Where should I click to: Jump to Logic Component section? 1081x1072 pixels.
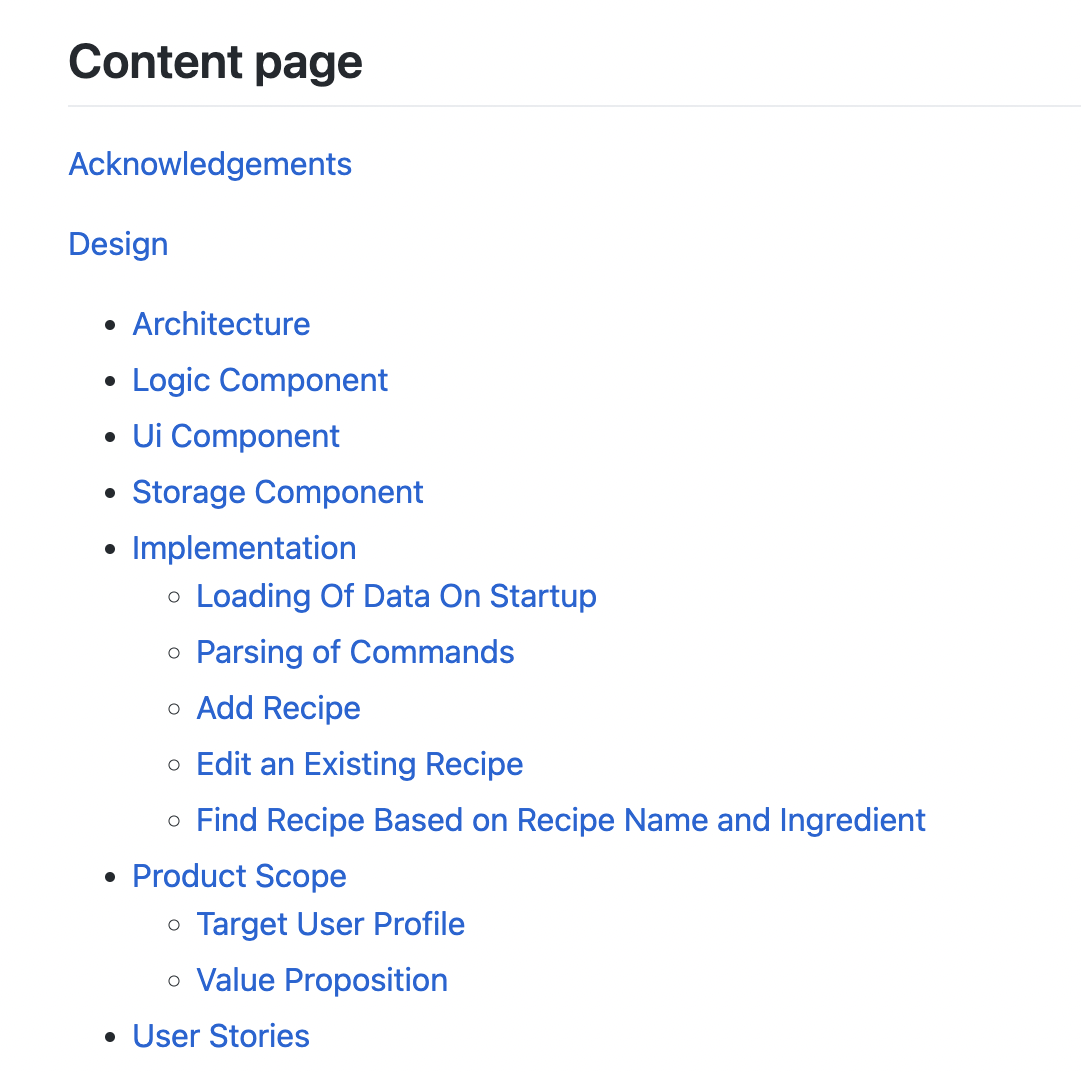[x=260, y=381]
